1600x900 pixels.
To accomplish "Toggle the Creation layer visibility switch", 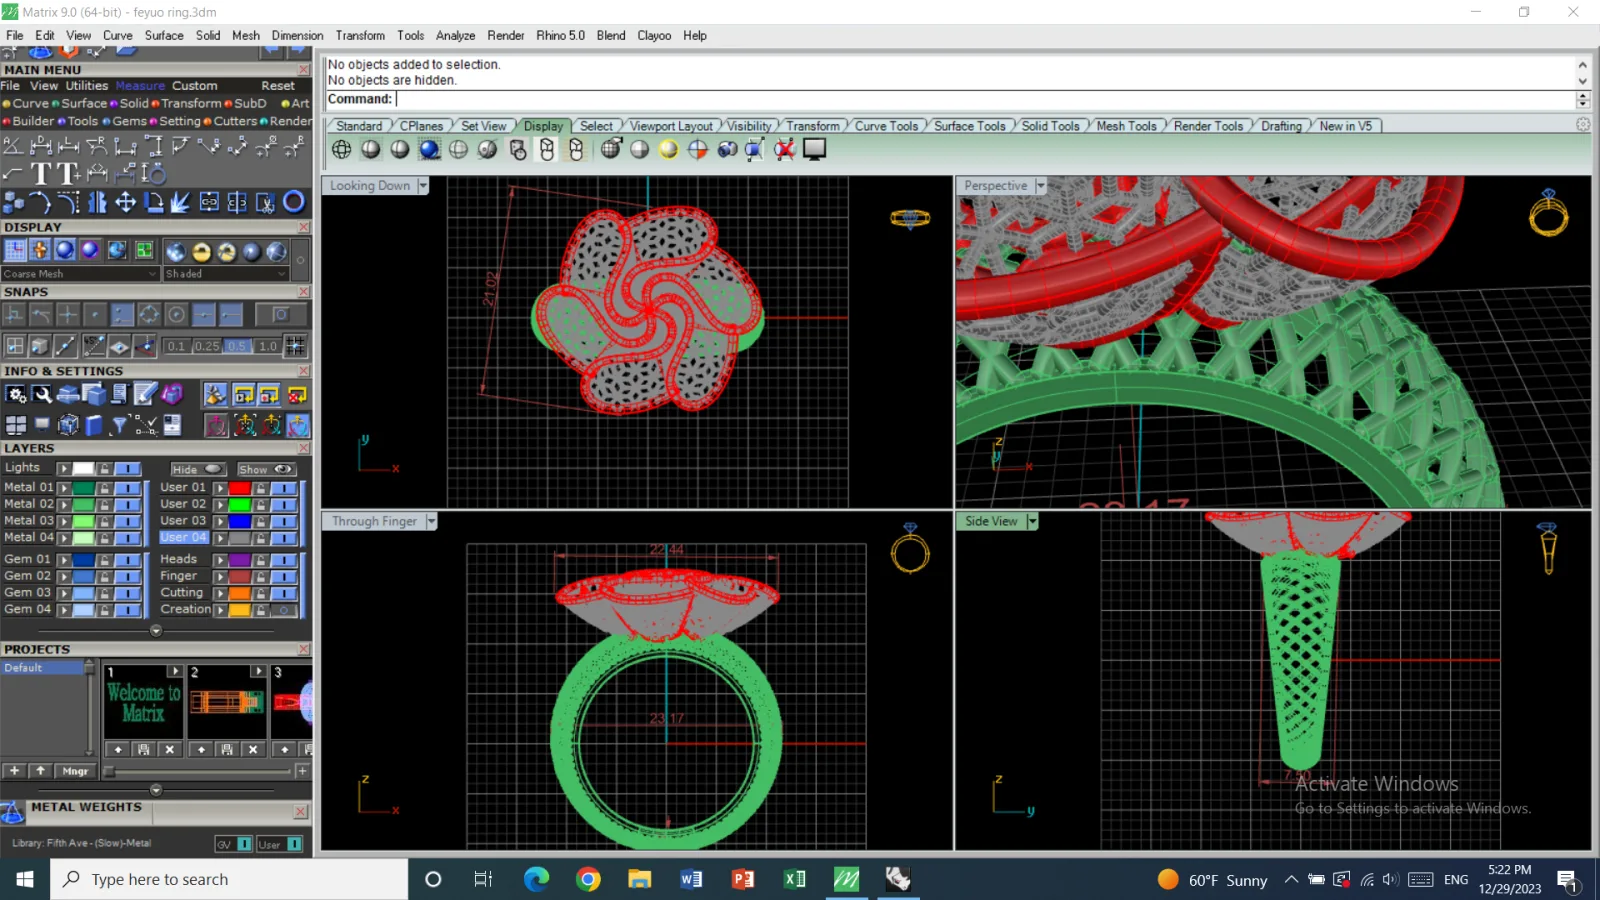I will pos(284,610).
